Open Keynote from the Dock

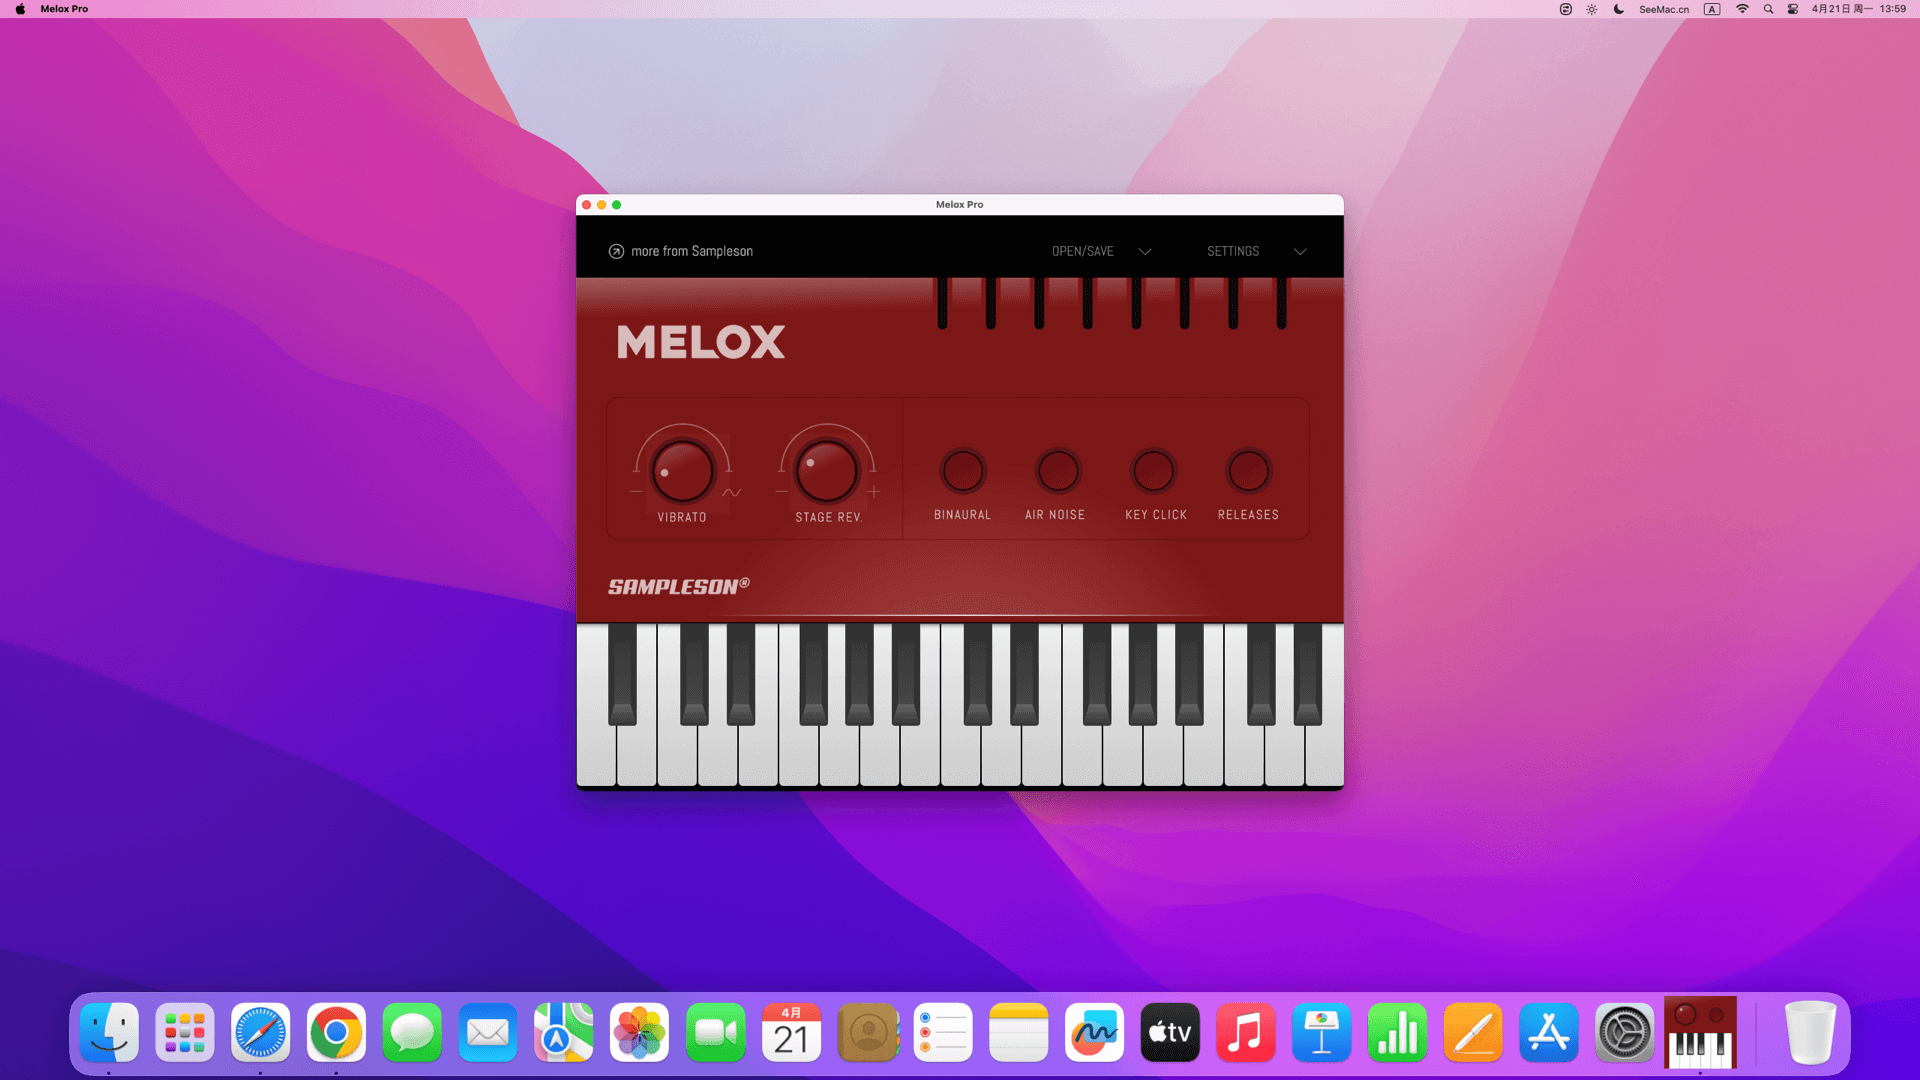click(1322, 1032)
